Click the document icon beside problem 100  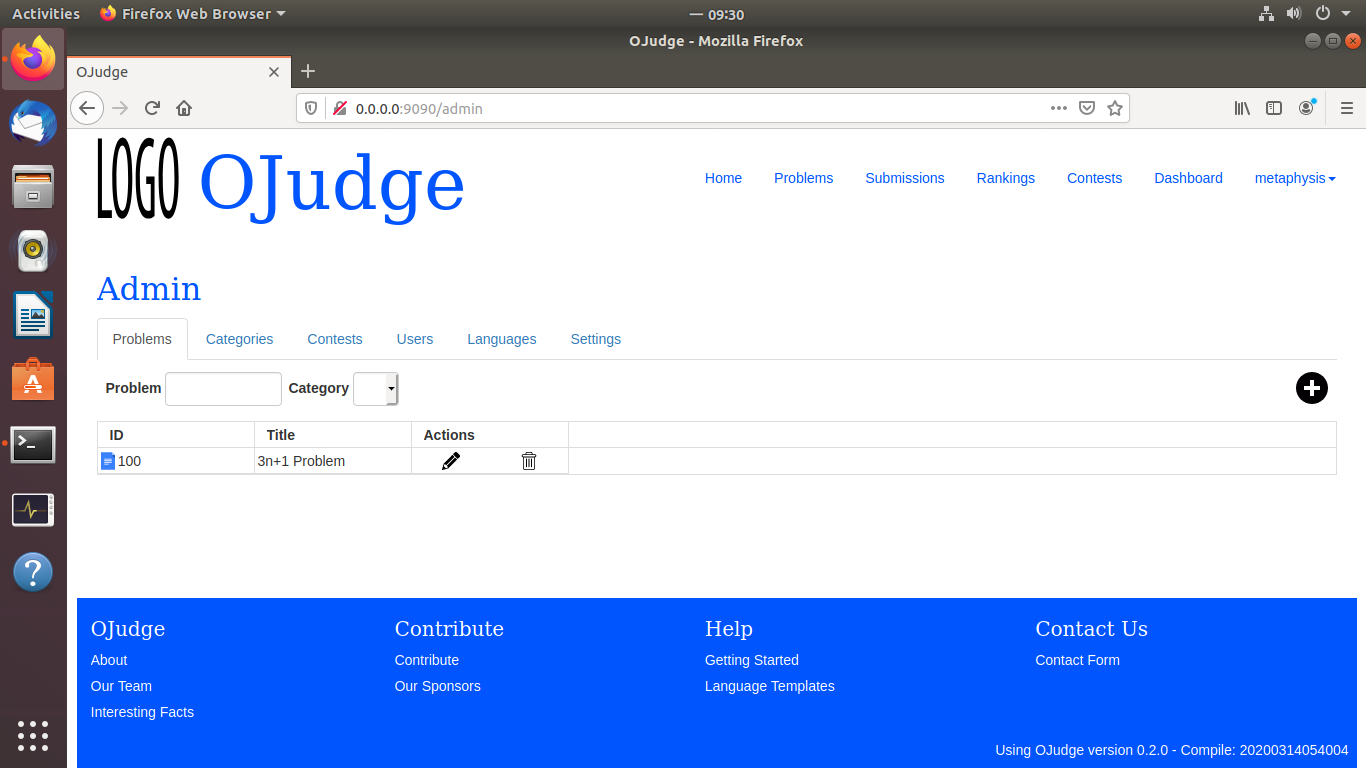[x=108, y=461]
